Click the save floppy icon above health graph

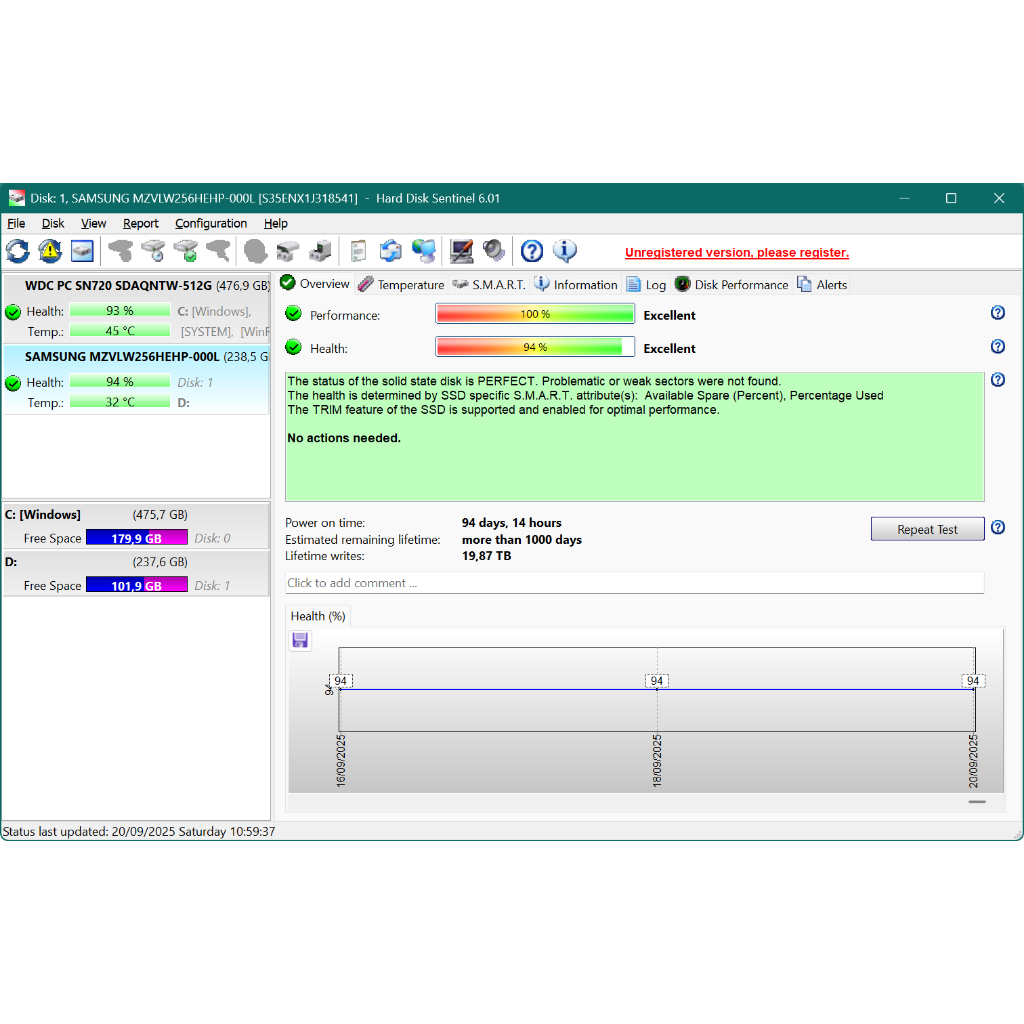pos(300,640)
